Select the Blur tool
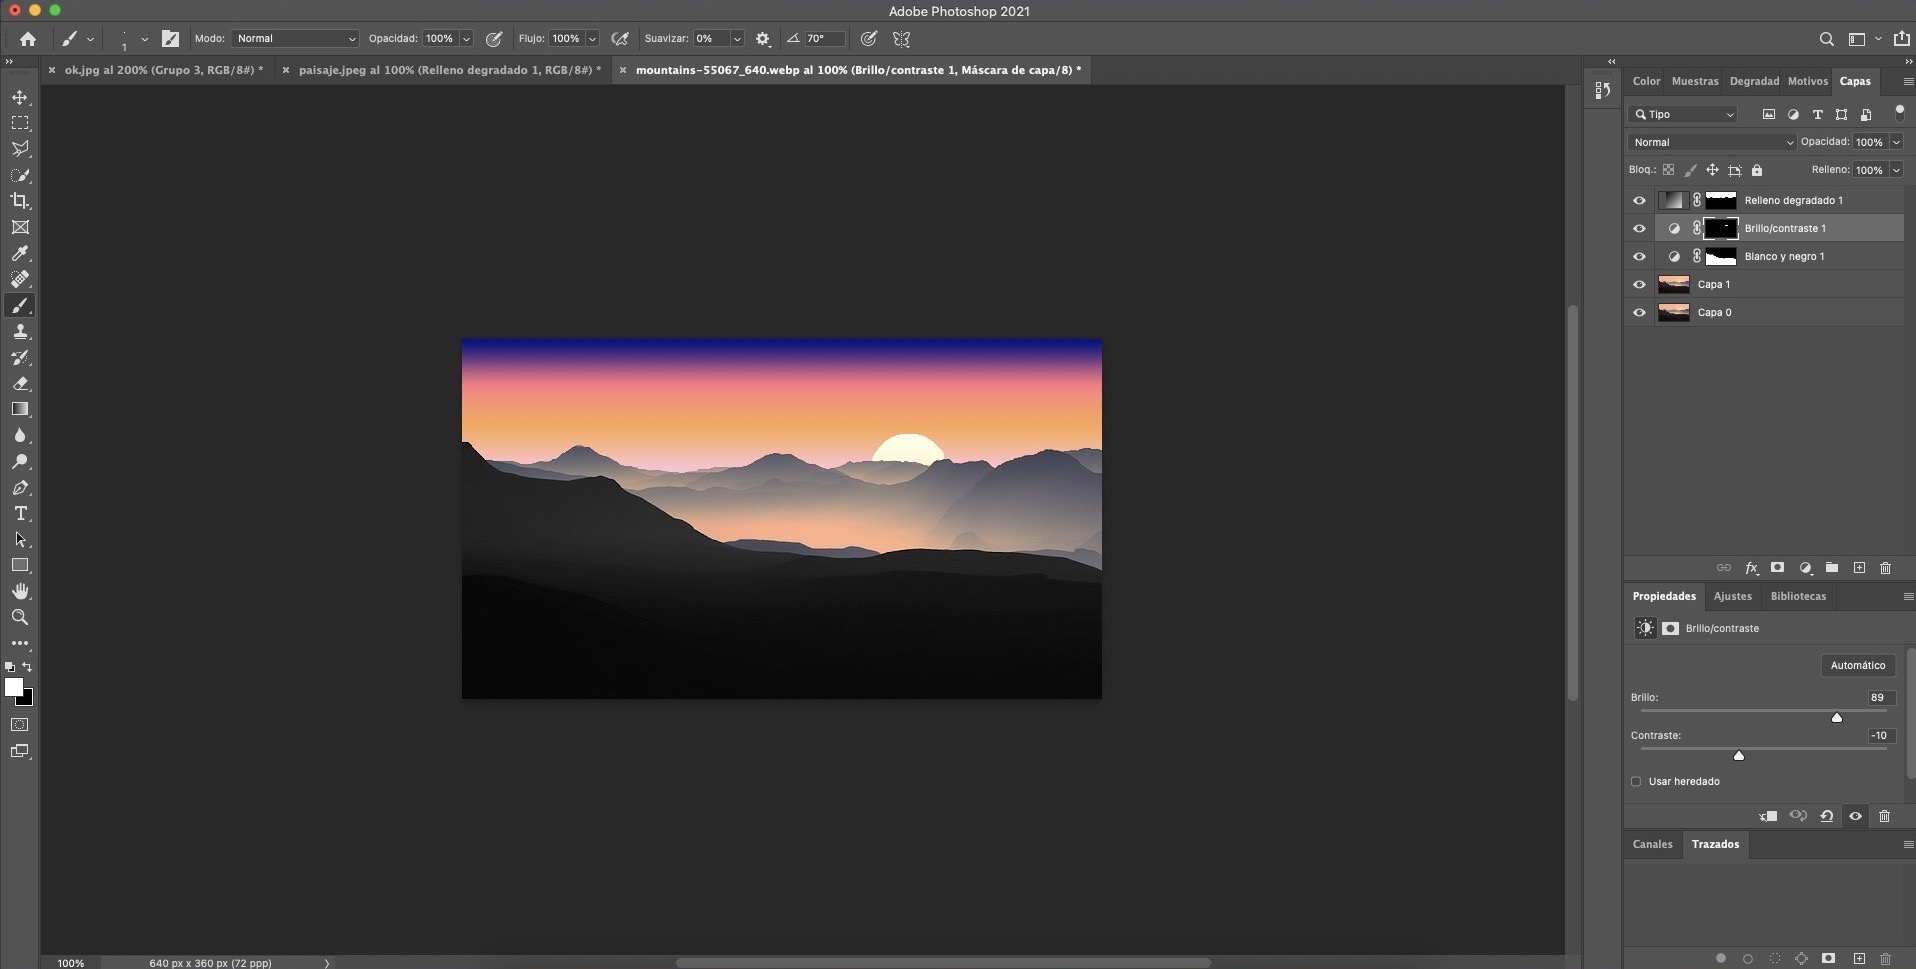The width and height of the screenshot is (1916, 969). 20,435
